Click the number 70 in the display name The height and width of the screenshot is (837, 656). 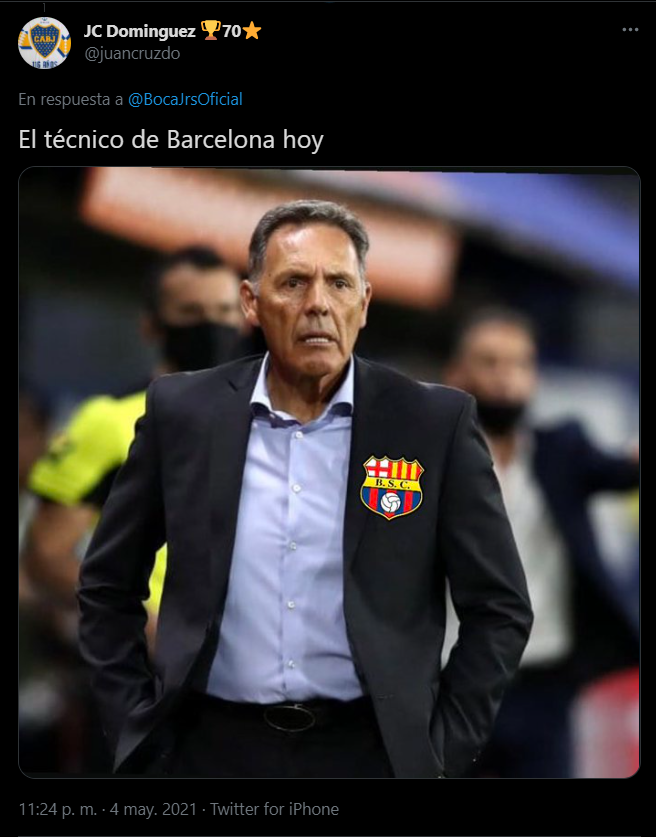pyautogui.click(x=232, y=31)
